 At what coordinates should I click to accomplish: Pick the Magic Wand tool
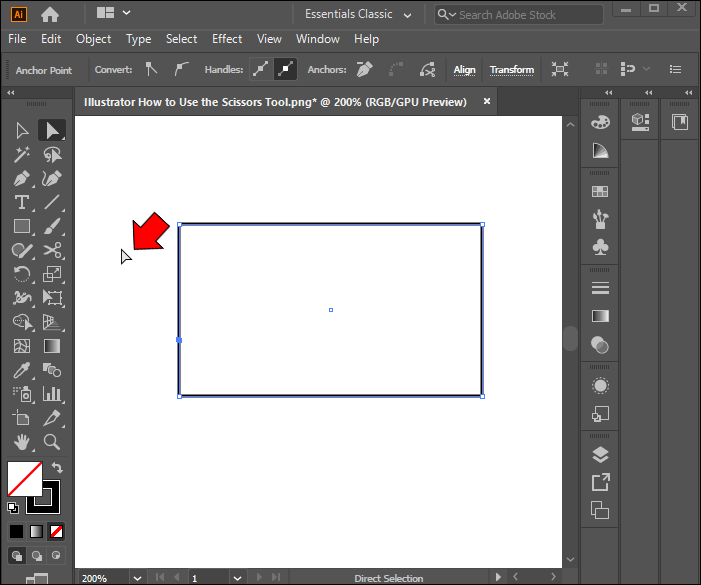21,155
